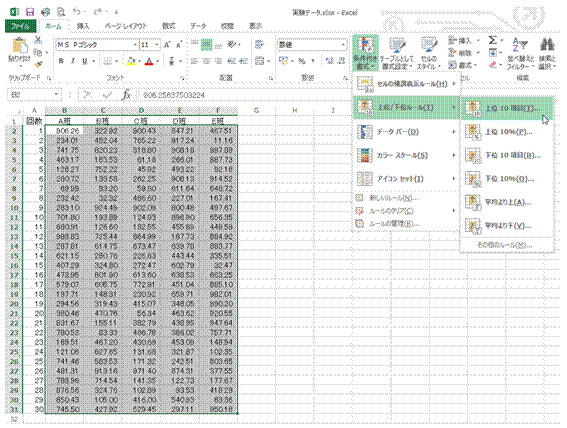Viewport: 567px width, 428px height.
Task: Select Top 10 Items rule
Action: tap(507, 108)
